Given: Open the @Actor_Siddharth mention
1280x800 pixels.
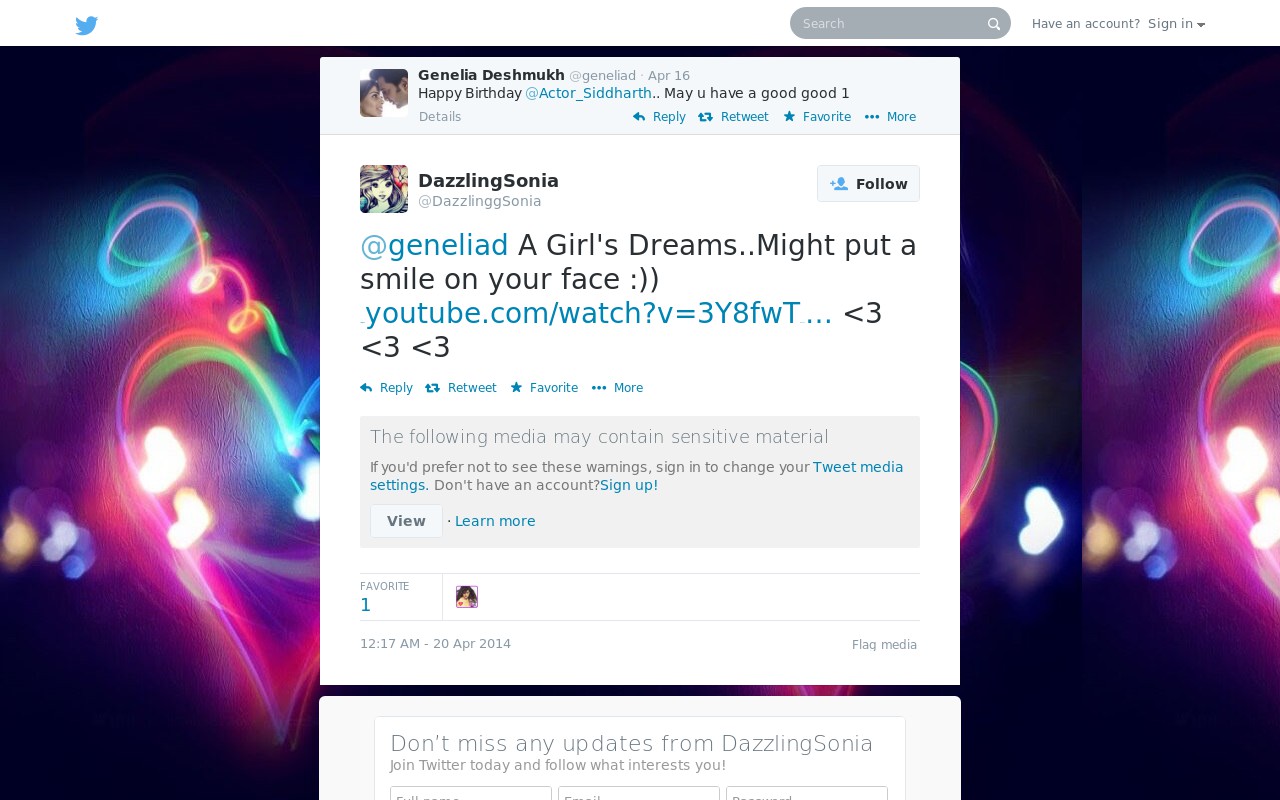Looking at the screenshot, I should tap(589, 93).
